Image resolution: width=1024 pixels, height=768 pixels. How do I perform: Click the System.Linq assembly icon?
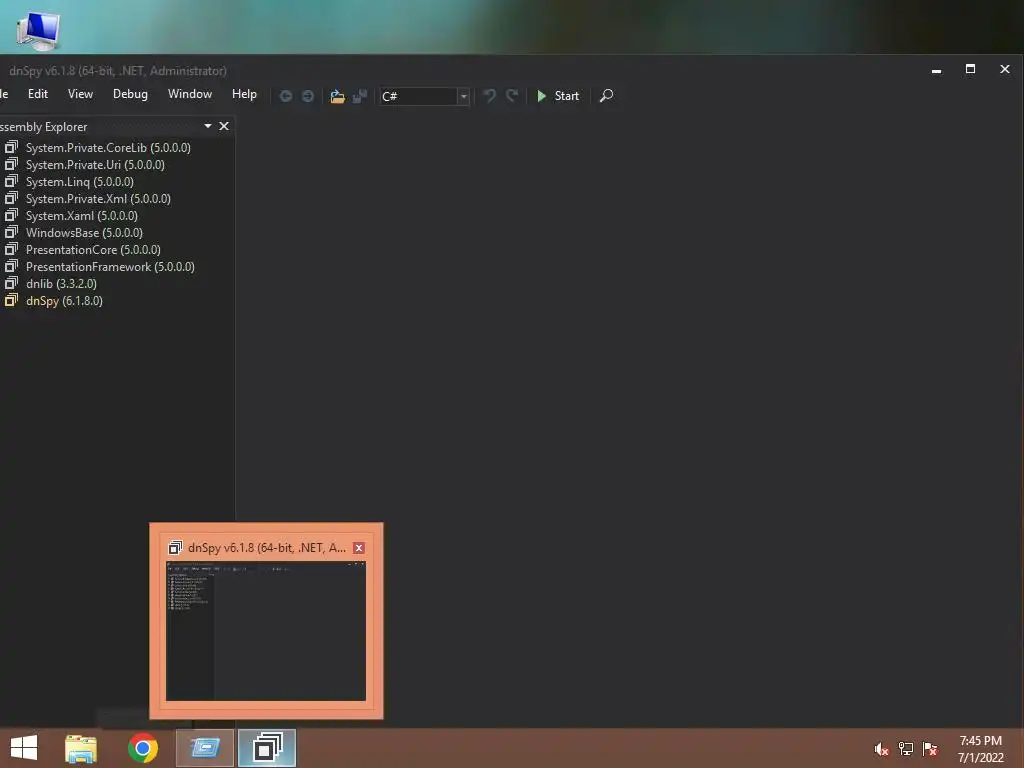[x=11, y=181]
